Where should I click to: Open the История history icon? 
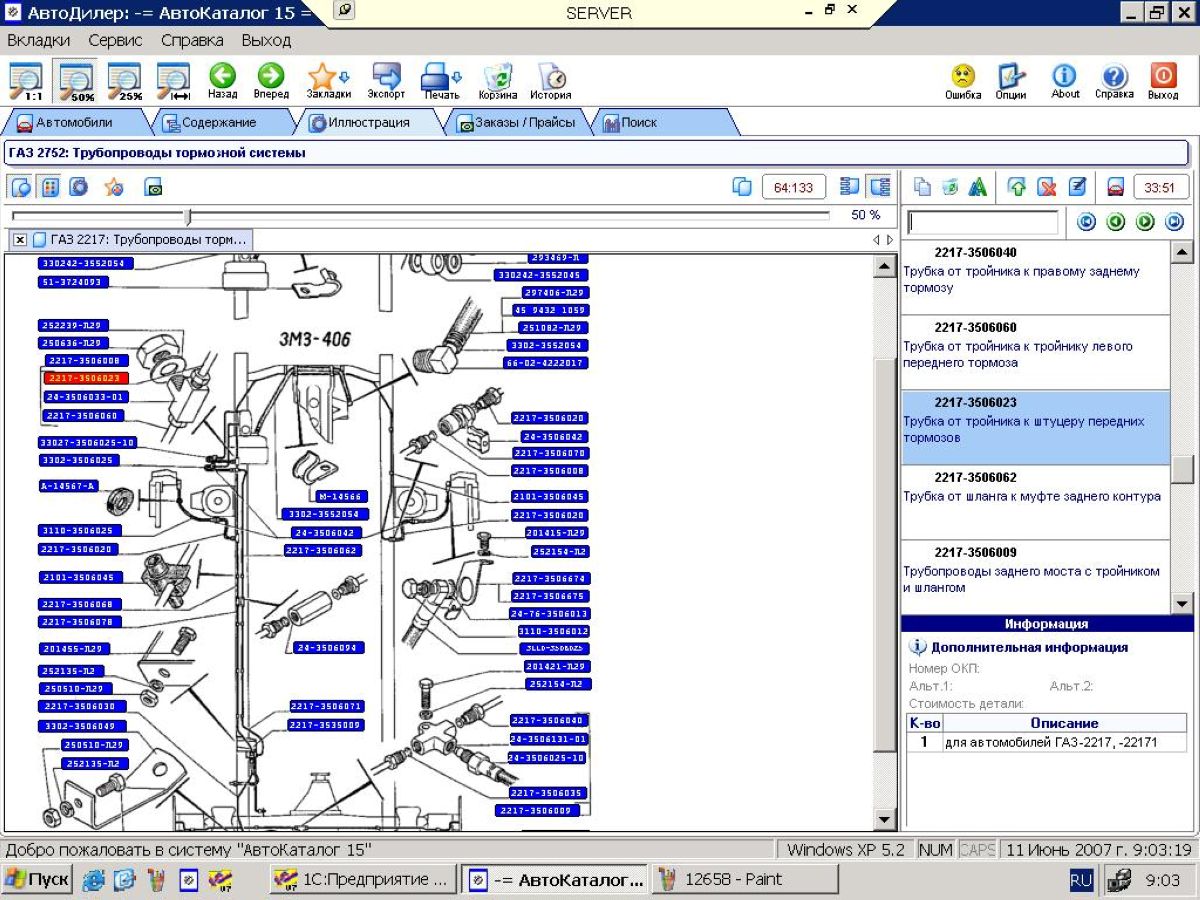coord(551,81)
